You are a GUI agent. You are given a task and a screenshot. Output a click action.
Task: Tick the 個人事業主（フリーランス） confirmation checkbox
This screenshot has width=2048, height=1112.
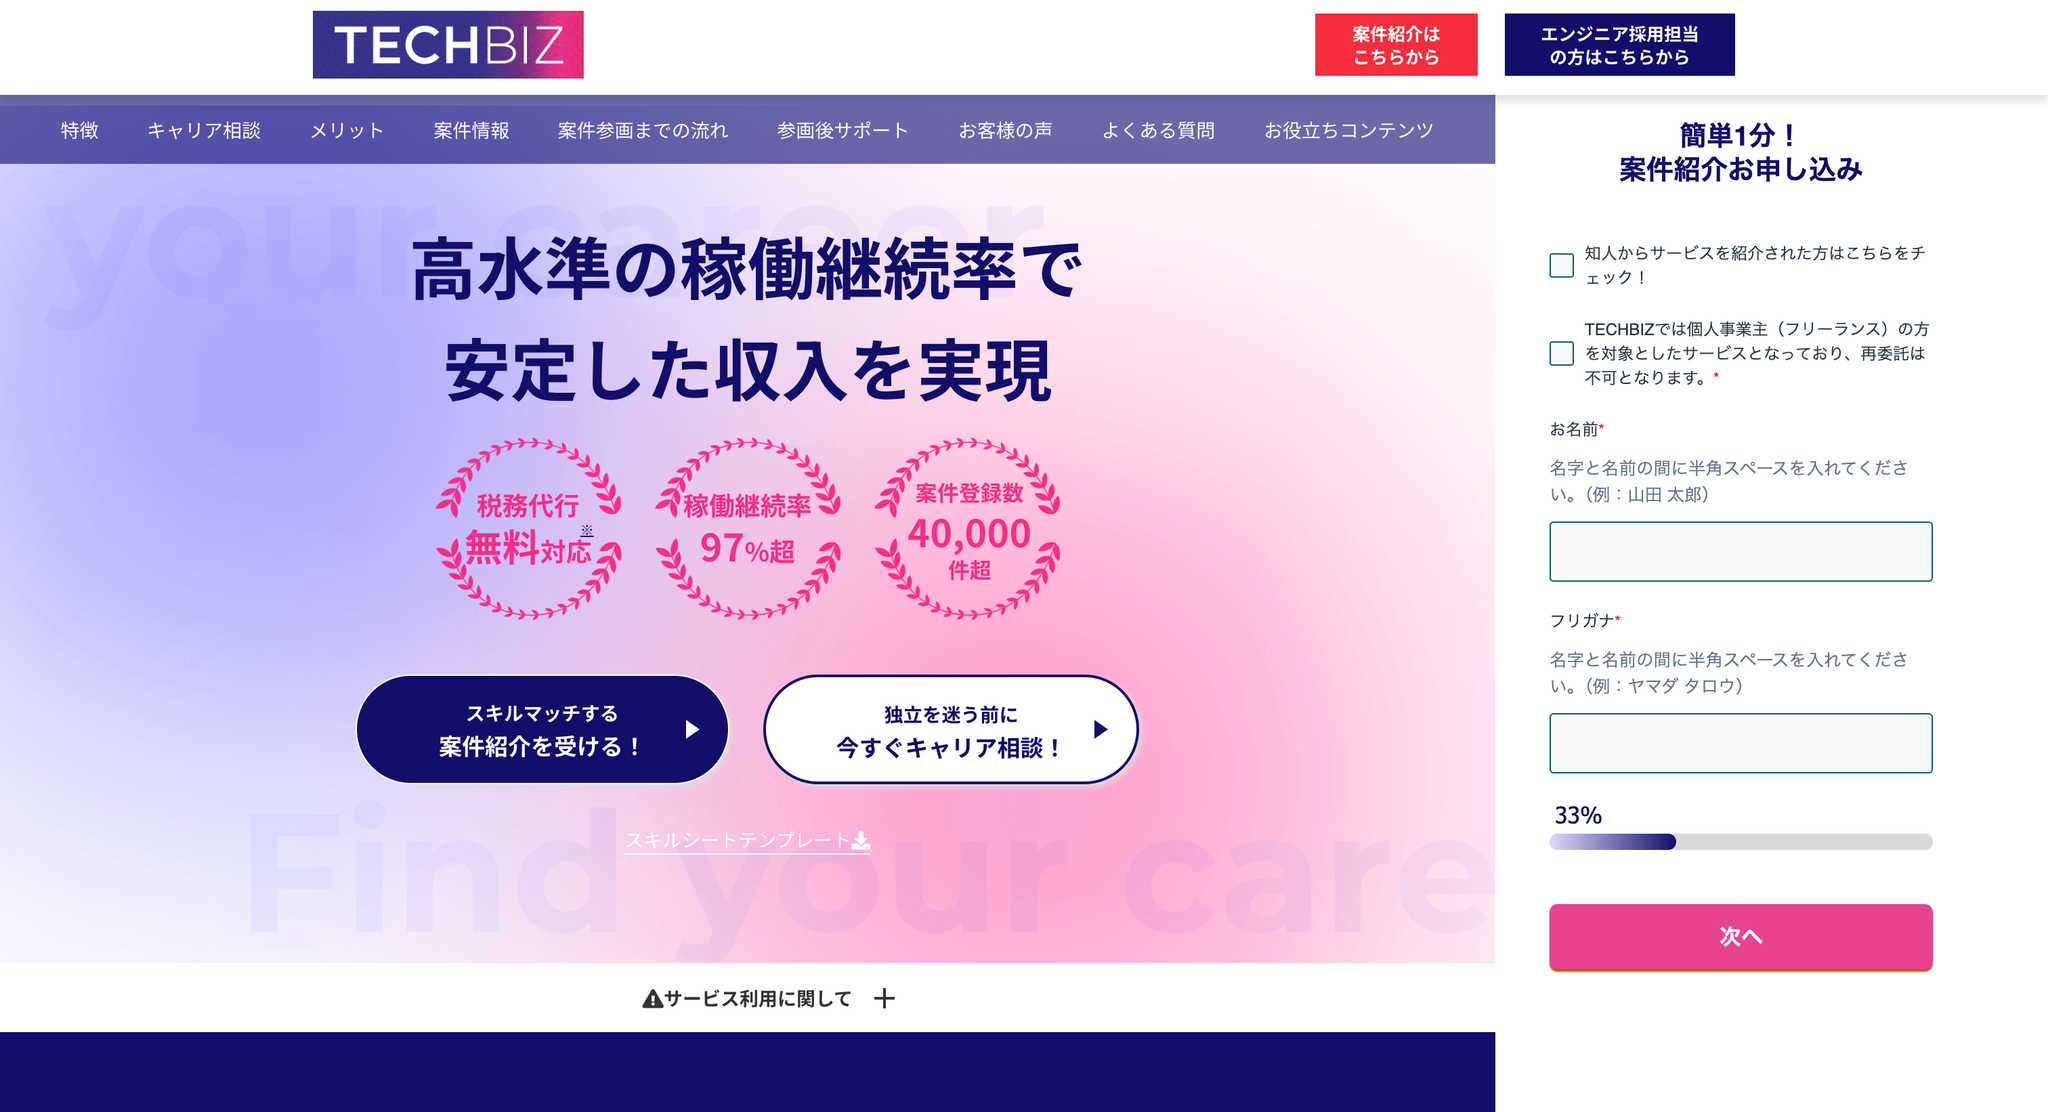[1561, 353]
